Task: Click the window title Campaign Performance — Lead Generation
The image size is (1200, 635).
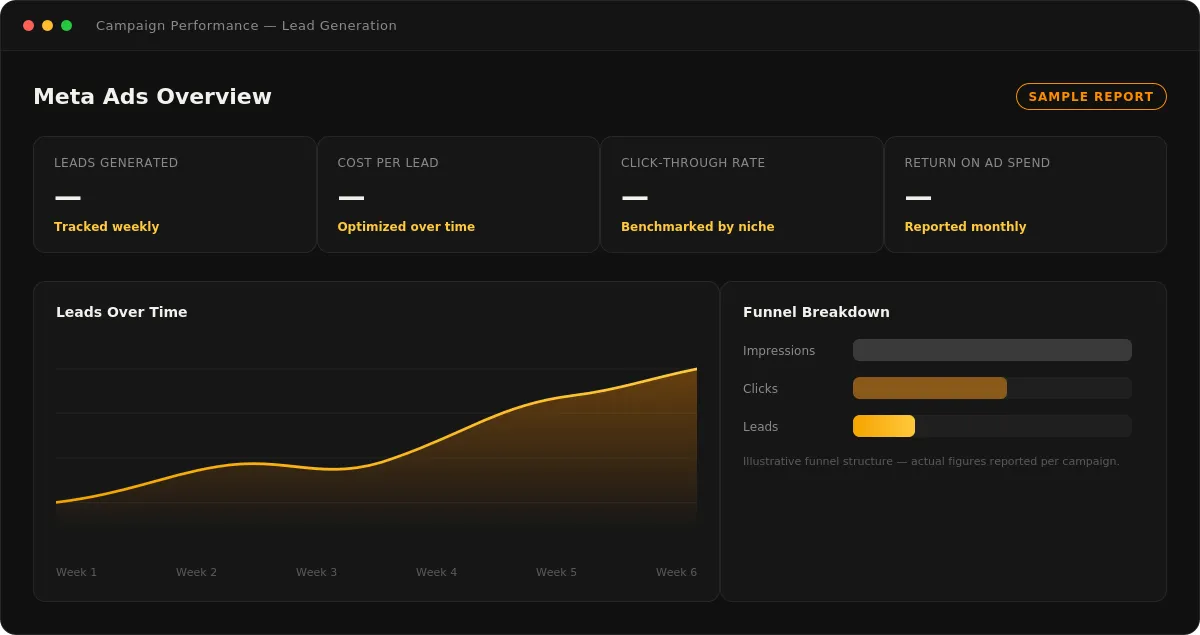Action: click(246, 26)
